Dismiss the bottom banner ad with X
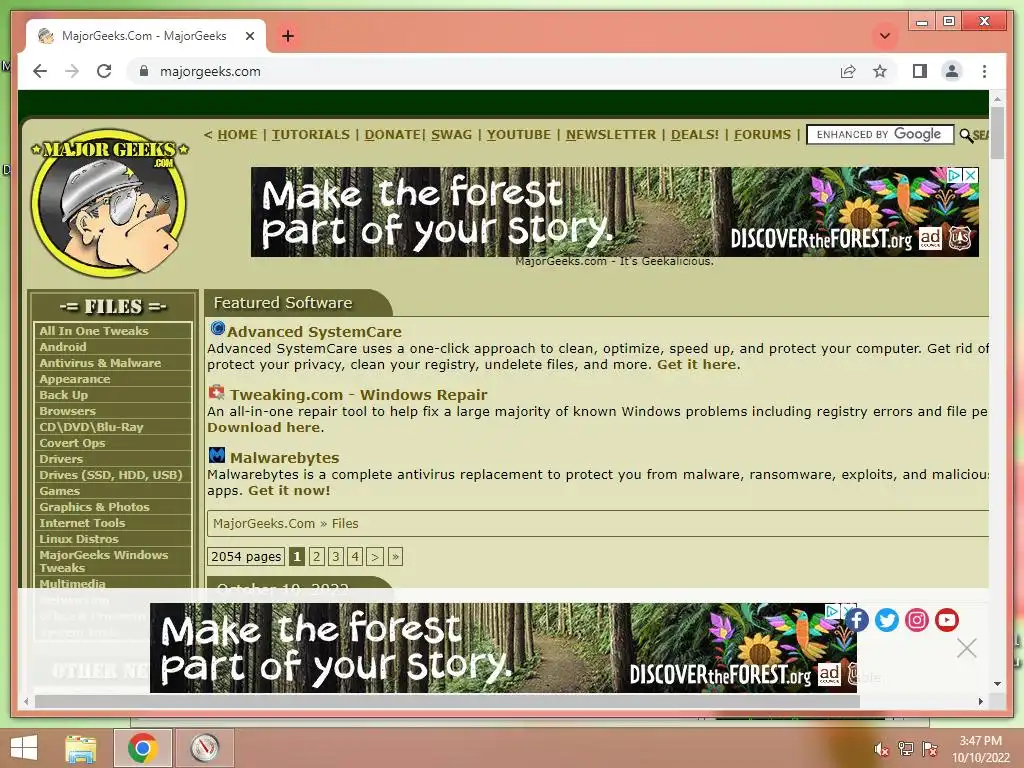Screen dimensions: 1024x768 967,648
